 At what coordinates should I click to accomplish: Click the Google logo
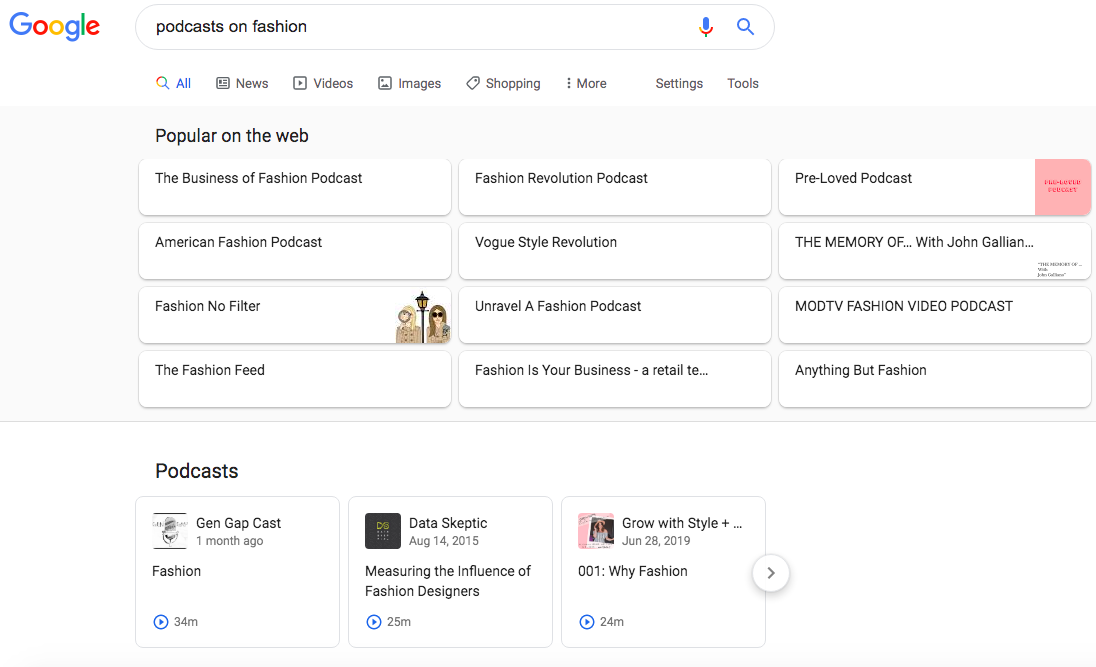click(55, 27)
